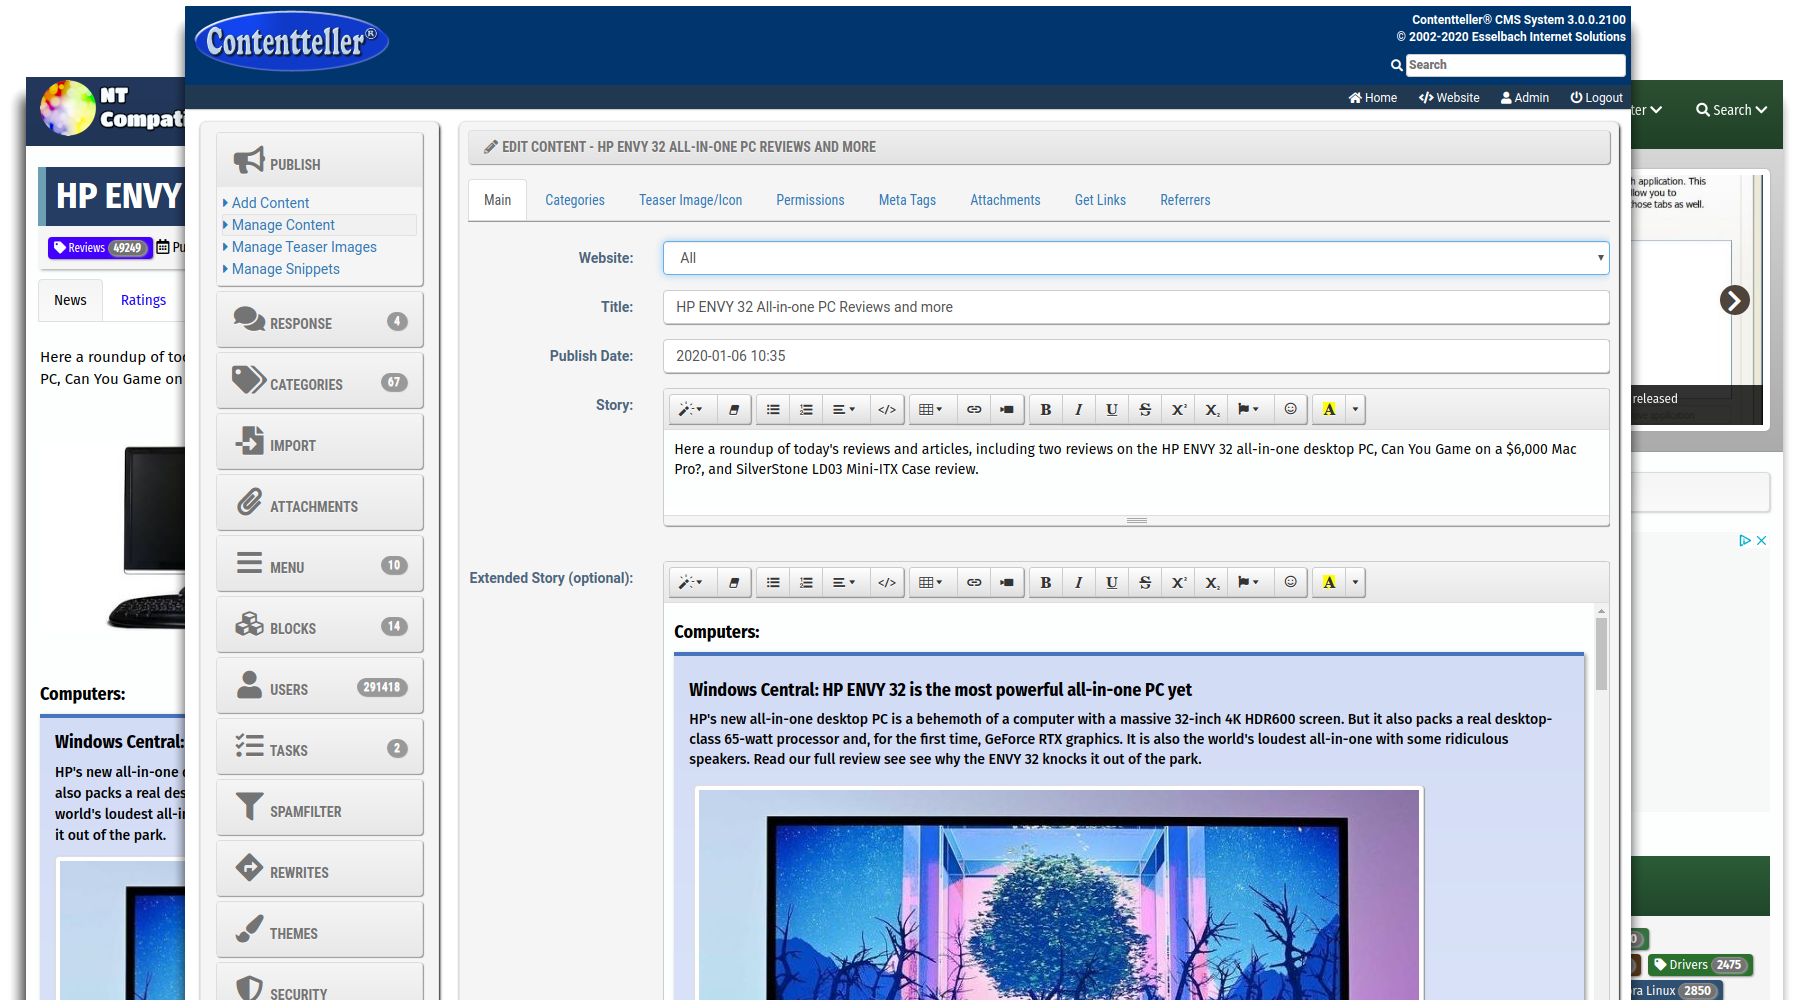Open table dropdown in Story toolbar
Viewport: 1800px width, 1000px height.
(x=930, y=409)
